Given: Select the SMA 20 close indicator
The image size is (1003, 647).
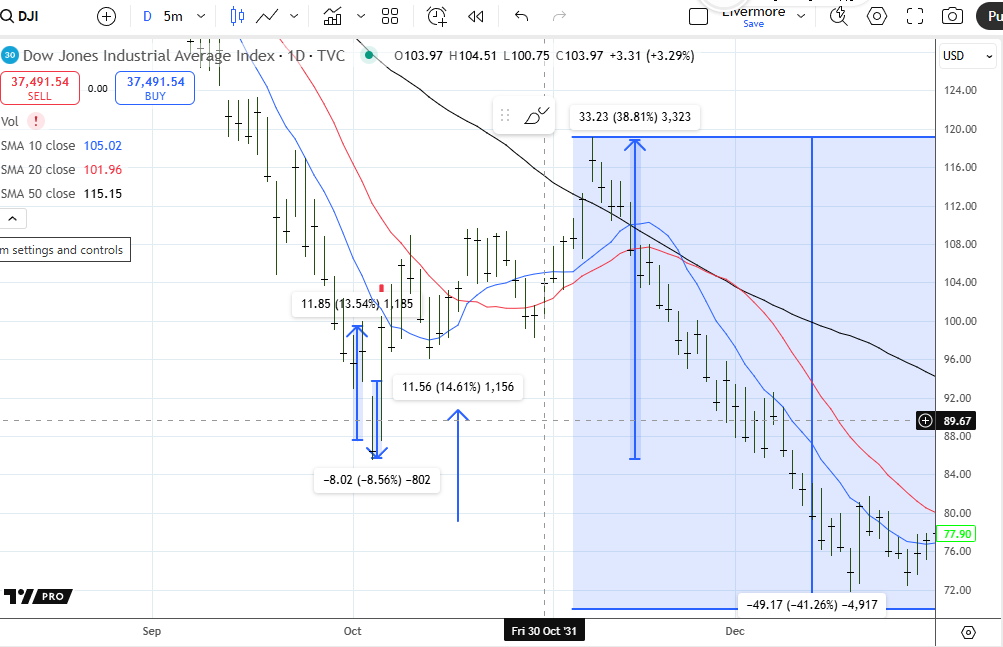Looking at the screenshot, I should point(61,170).
